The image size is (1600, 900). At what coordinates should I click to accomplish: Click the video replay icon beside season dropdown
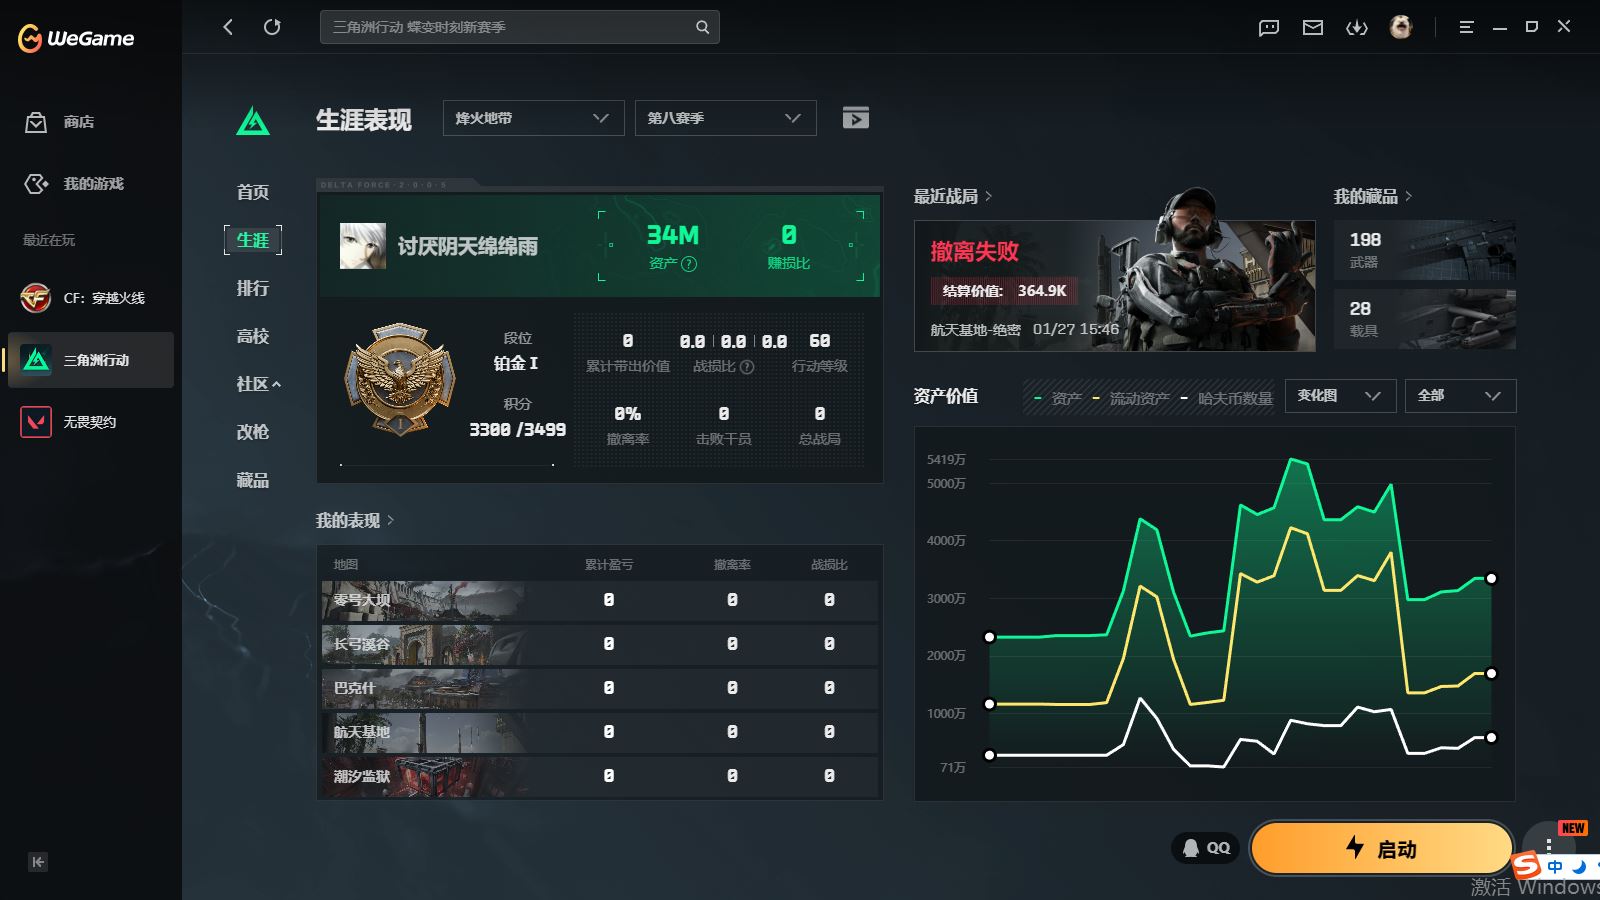point(855,118)
